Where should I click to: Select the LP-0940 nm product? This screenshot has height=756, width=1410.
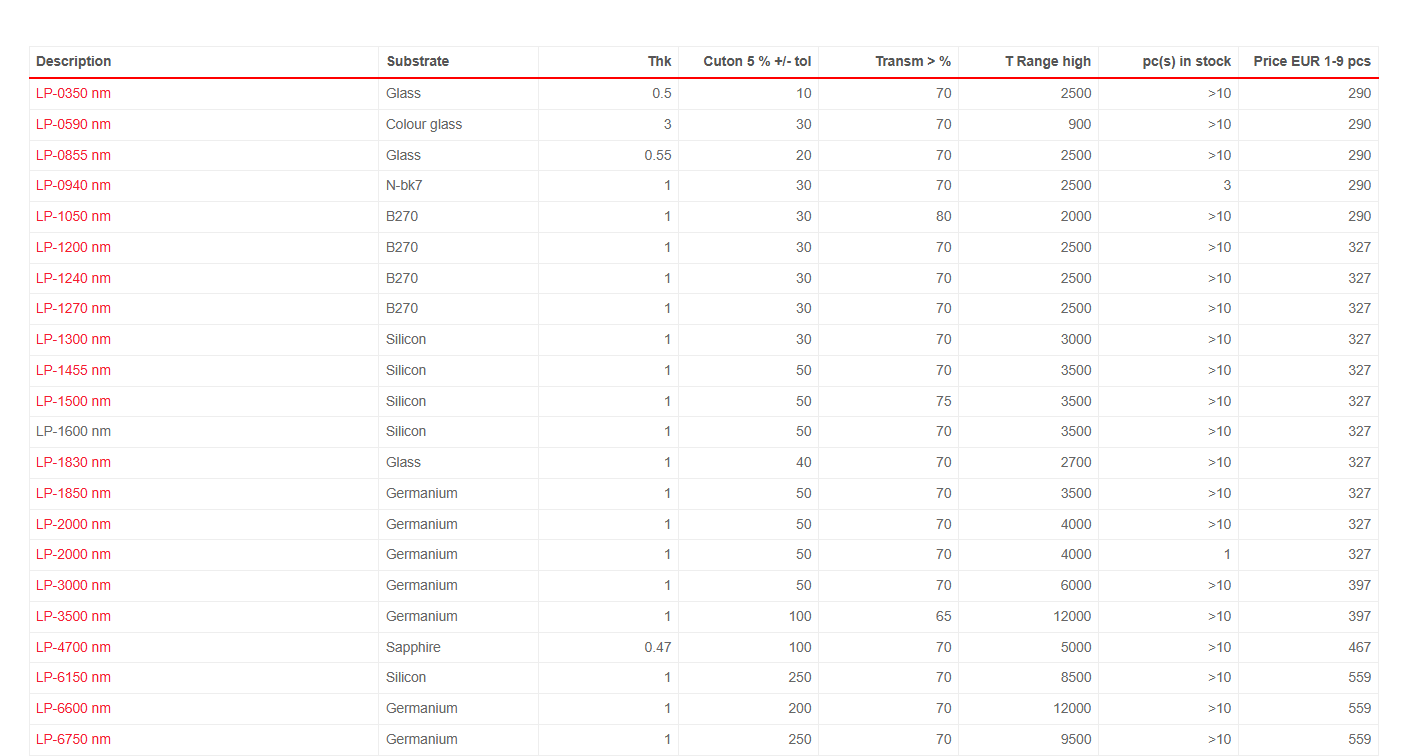[x=73, y=186]
